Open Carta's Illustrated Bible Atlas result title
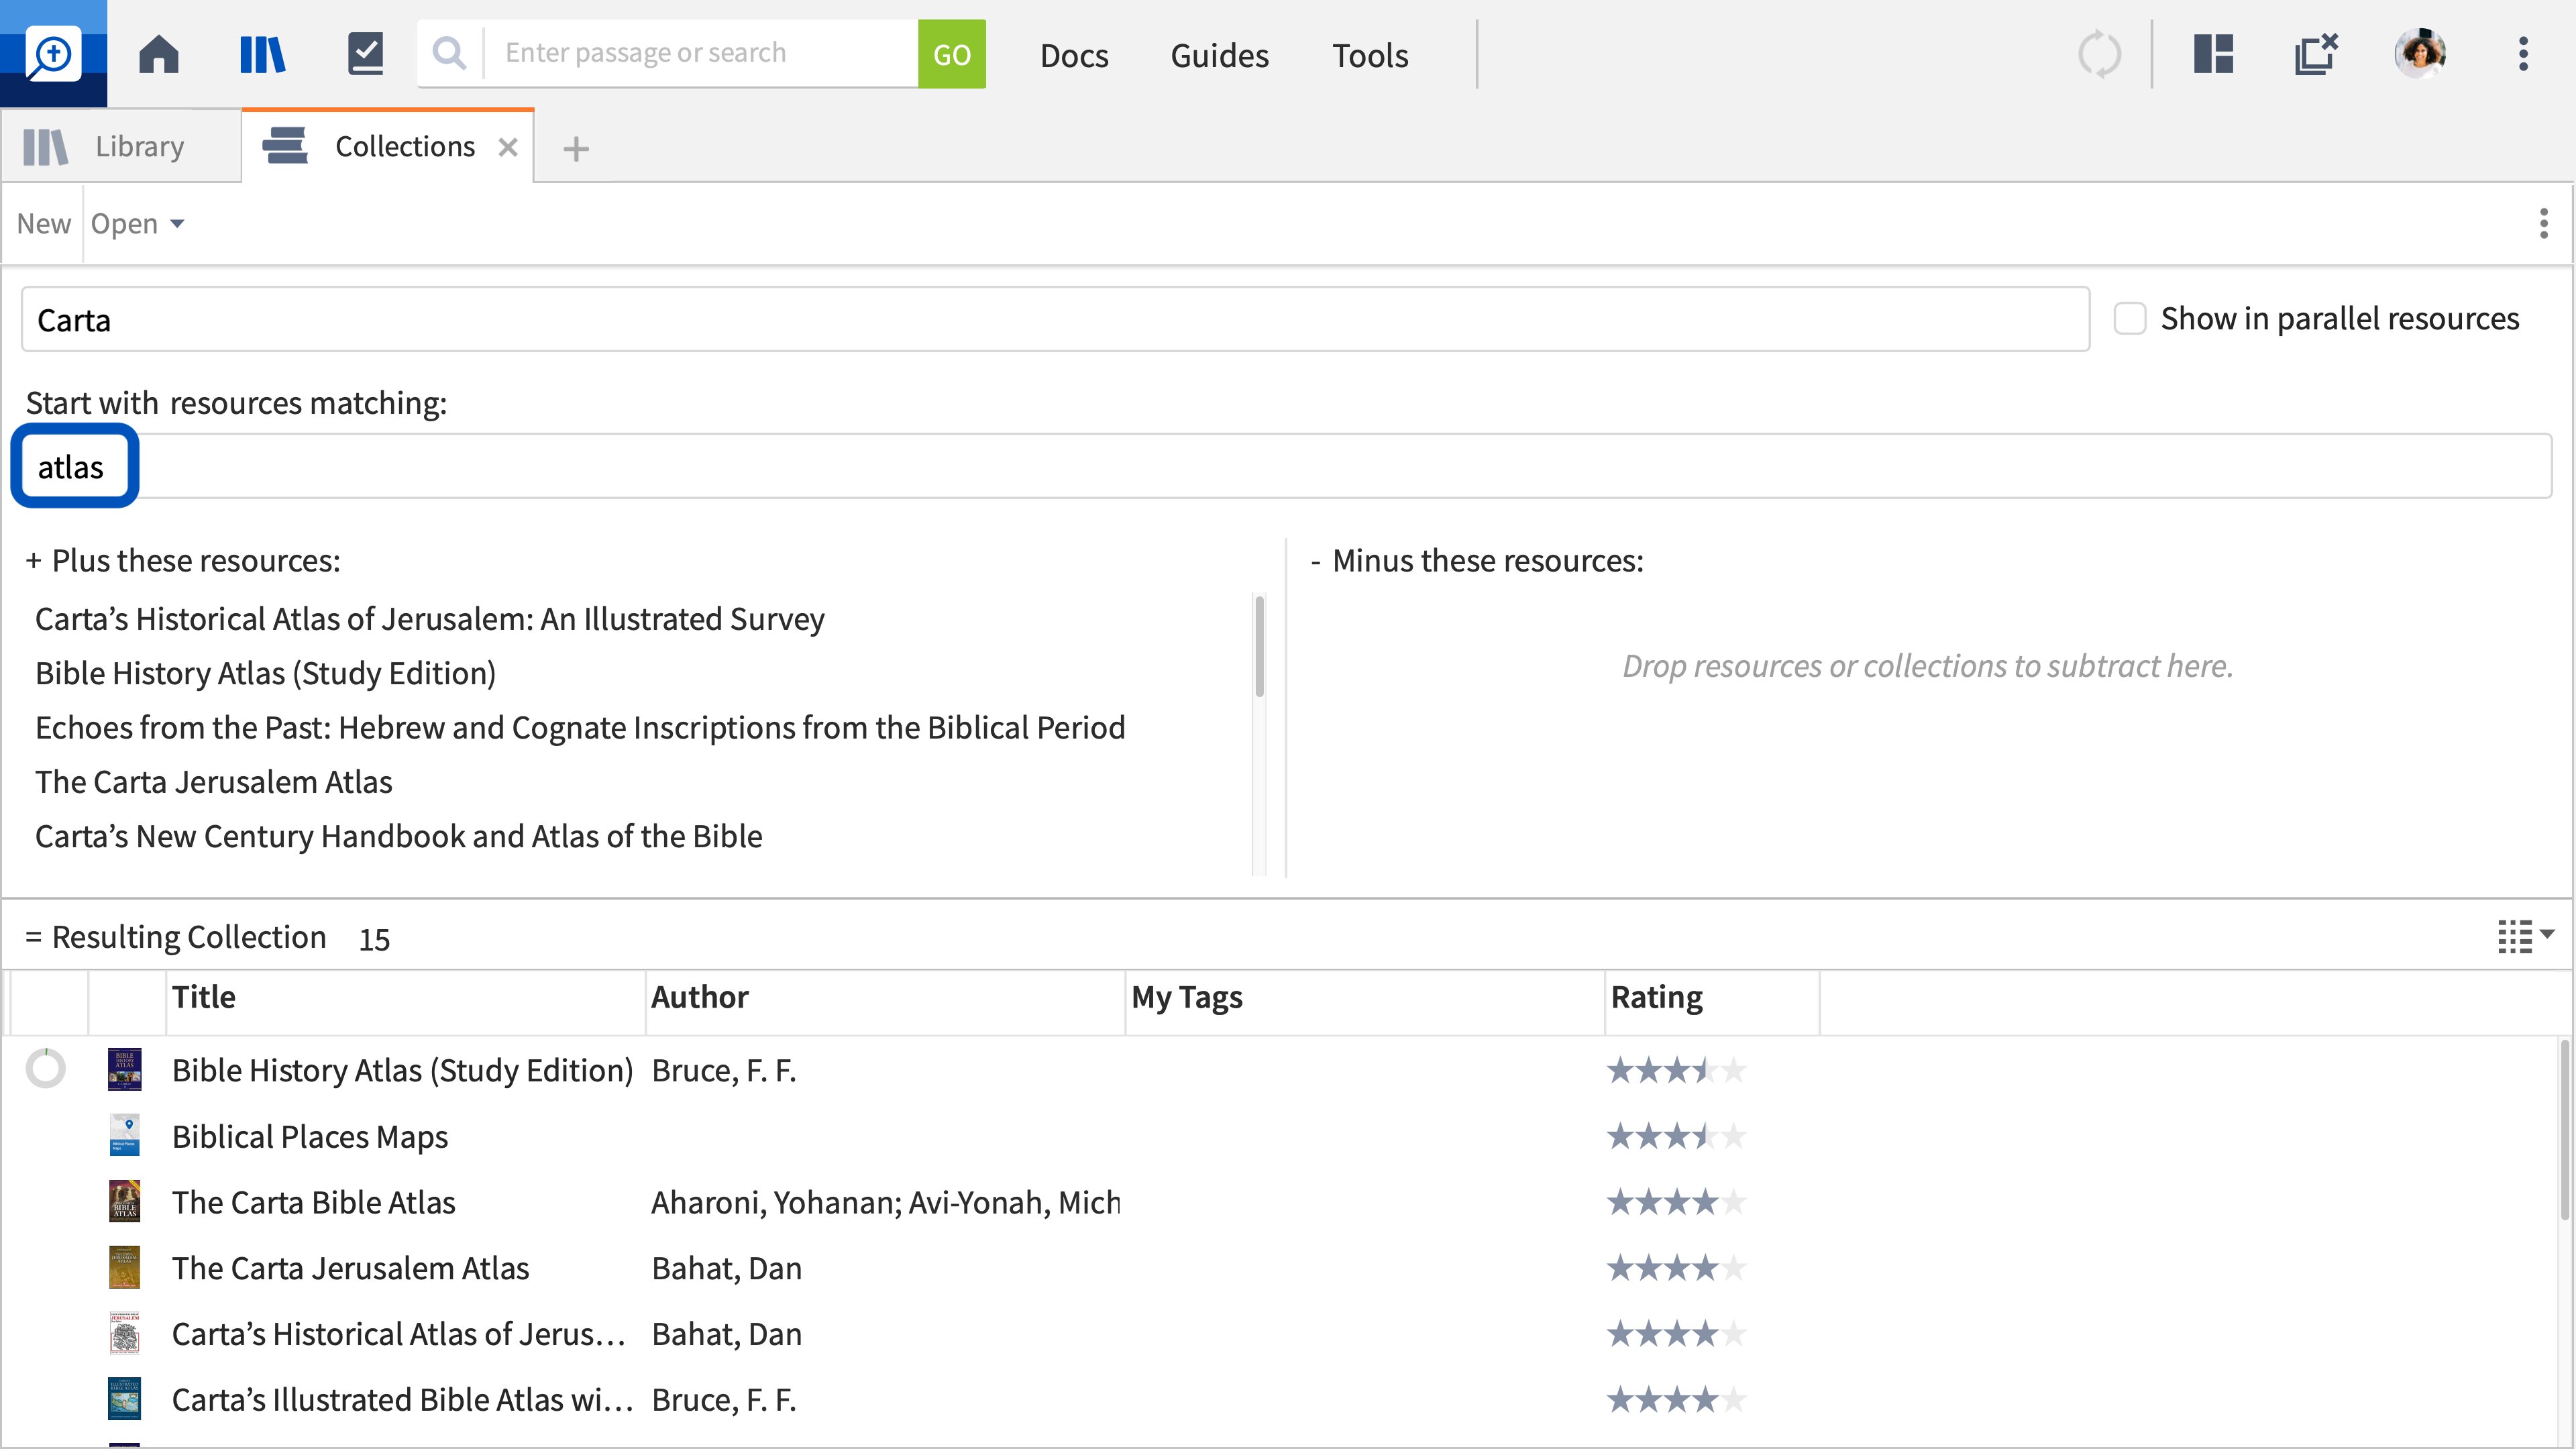Viewport: 2576px width, 1449px height. 403,1400
